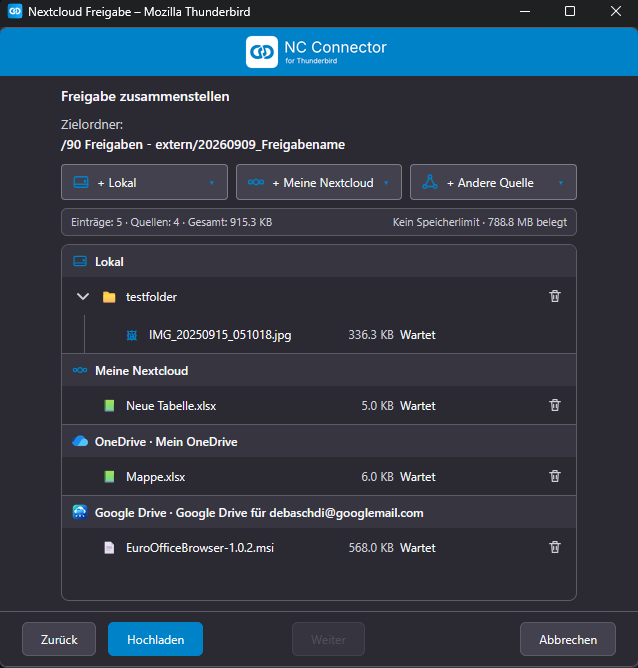The image size is (638, 668).
Task: Click the Meine Nextcloud section header label
Action: [x=141, y=371]
